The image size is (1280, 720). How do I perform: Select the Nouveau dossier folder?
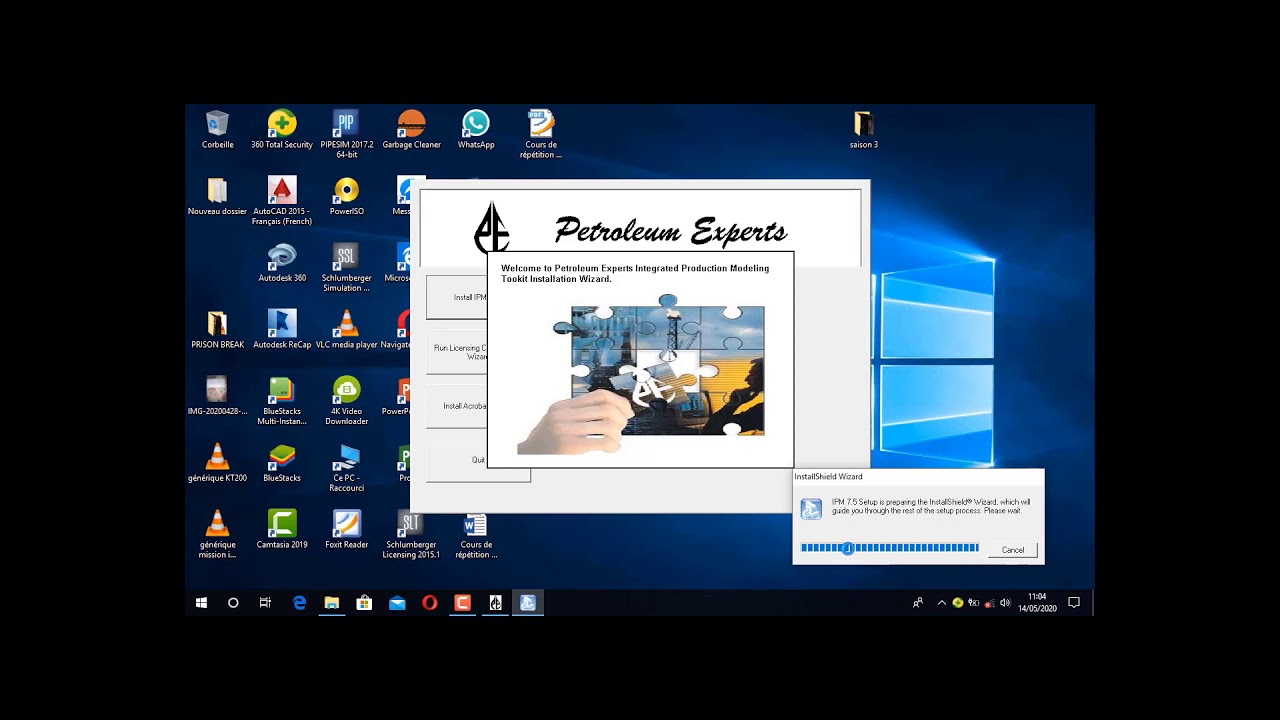217,197
